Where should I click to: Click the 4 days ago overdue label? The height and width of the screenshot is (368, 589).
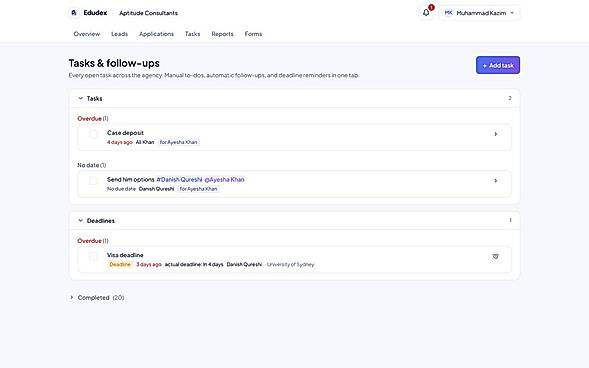(119, 142)
